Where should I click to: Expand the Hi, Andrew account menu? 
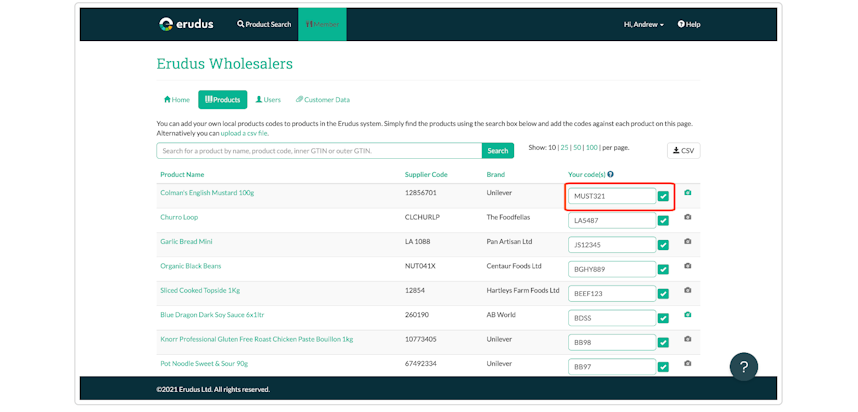coord(644,25)
